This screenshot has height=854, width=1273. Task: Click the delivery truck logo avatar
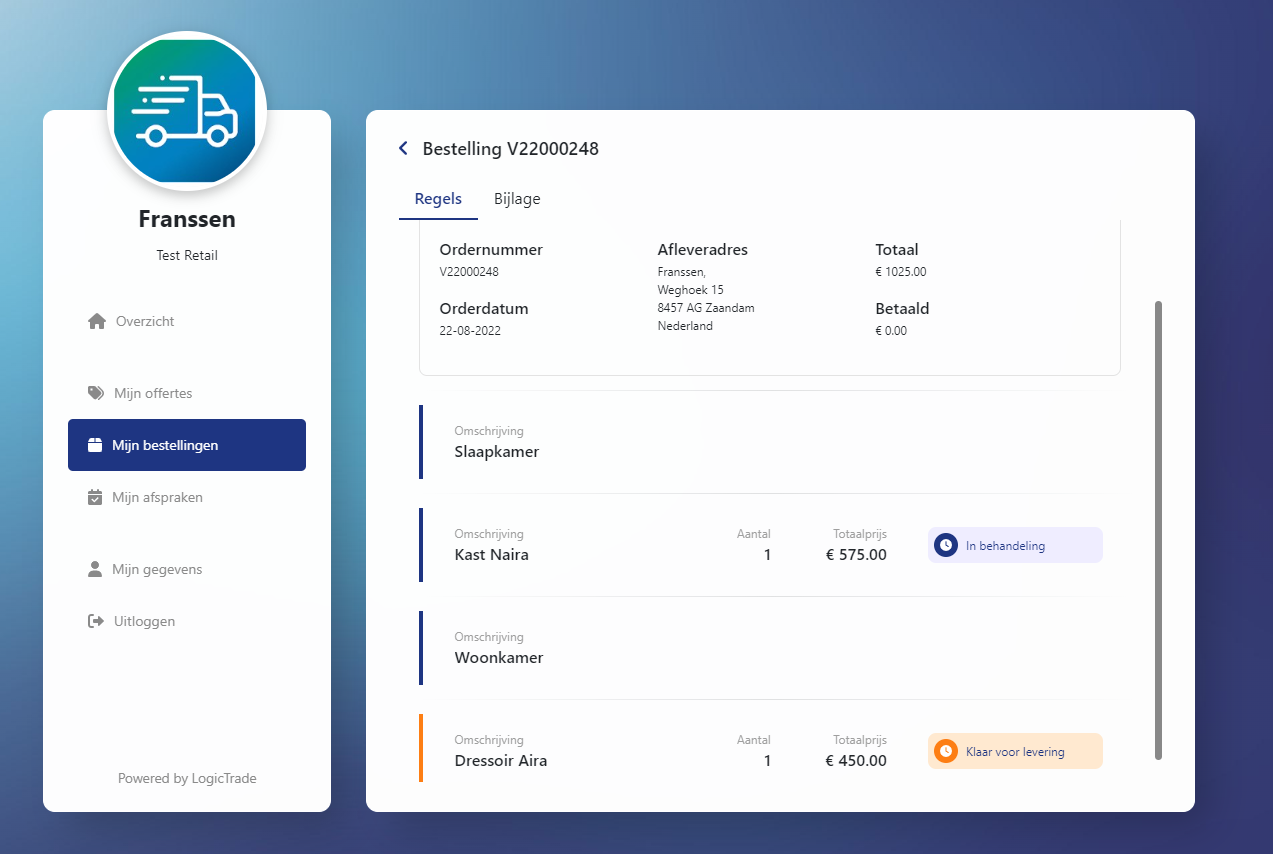point(187,111)
